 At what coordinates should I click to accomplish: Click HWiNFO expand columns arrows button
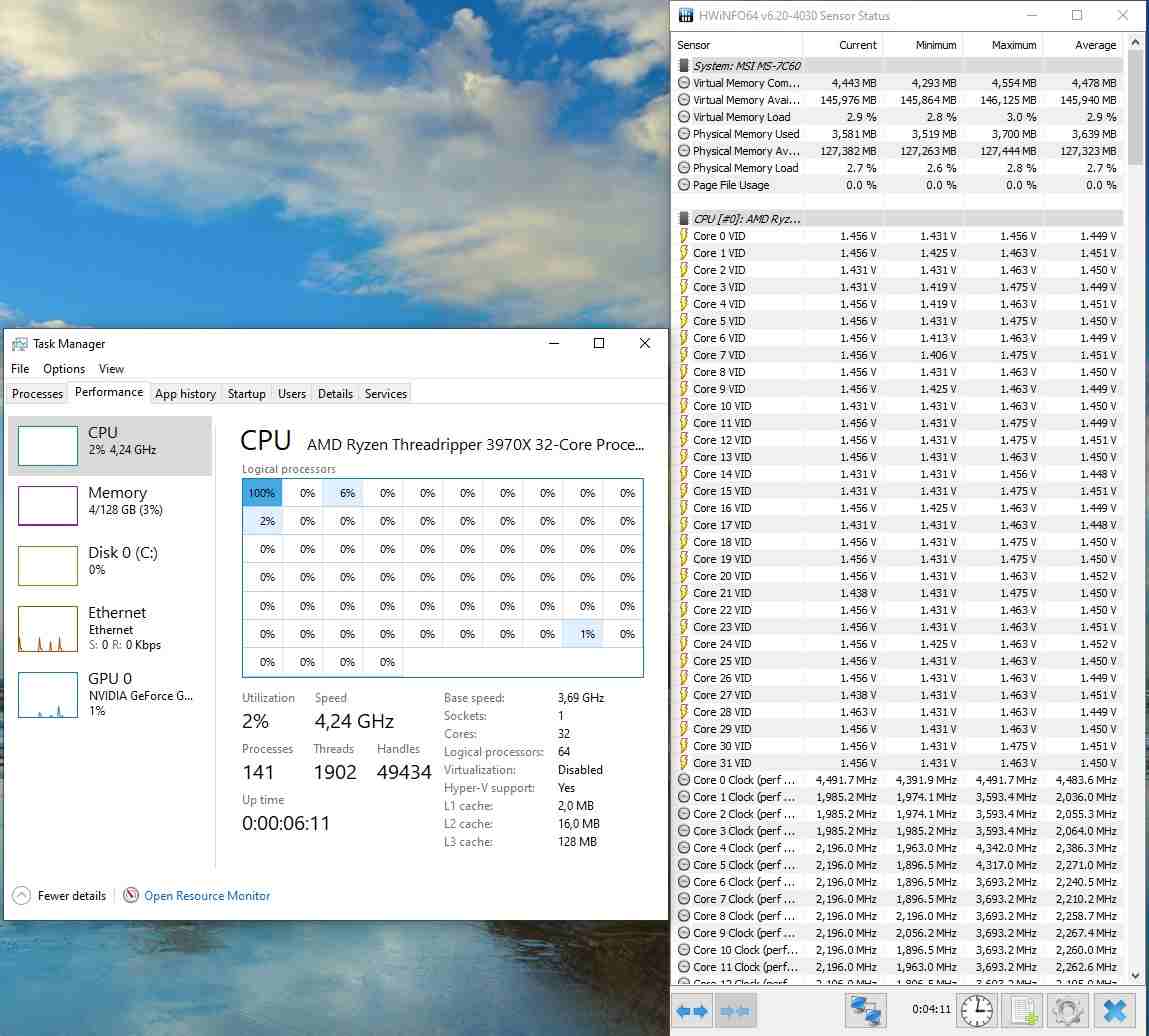(692, 1011)
